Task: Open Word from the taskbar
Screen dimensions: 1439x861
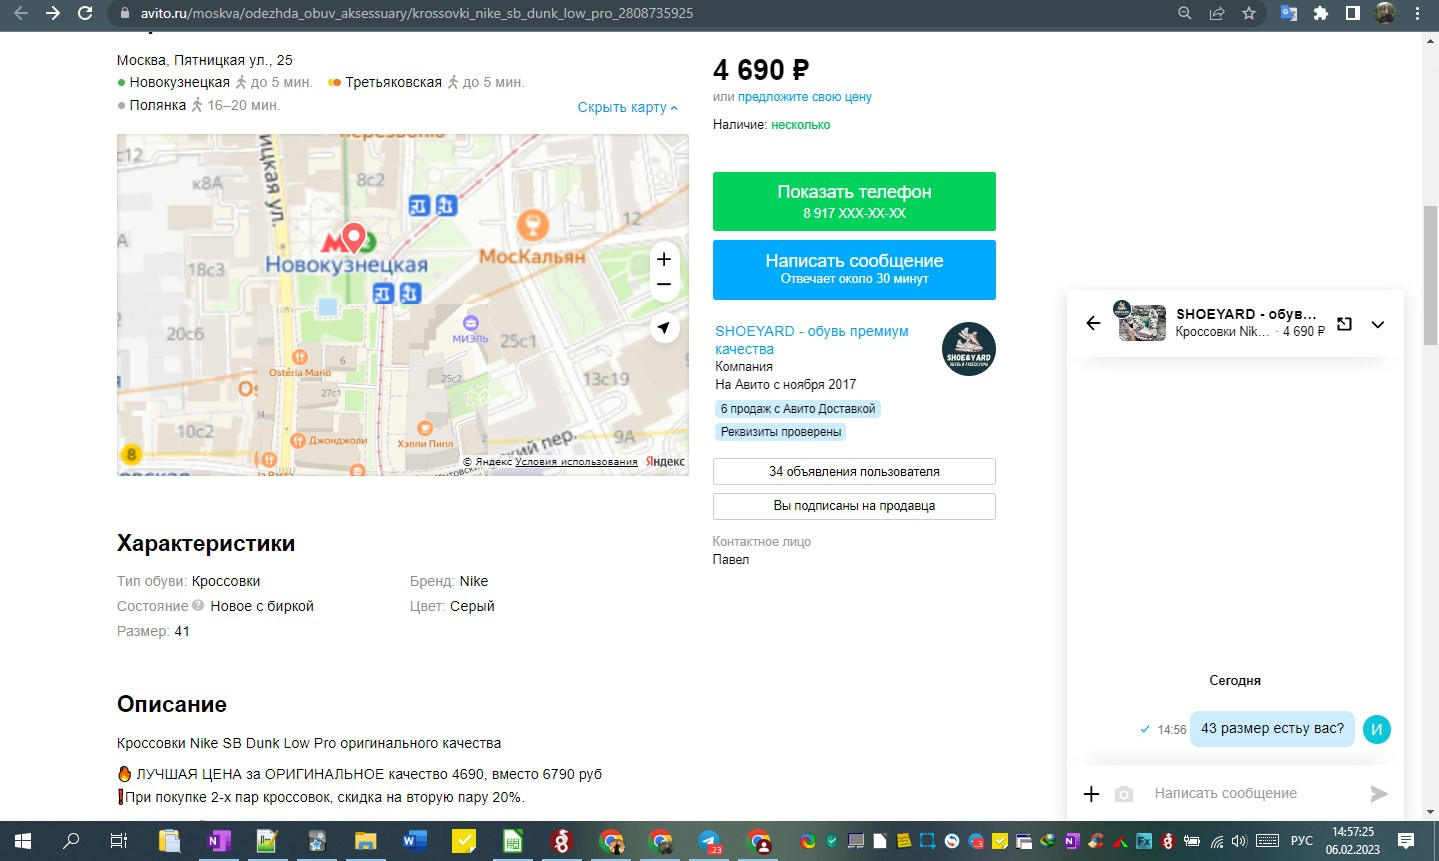Action: pyautogui.click(x=414, y=841)
